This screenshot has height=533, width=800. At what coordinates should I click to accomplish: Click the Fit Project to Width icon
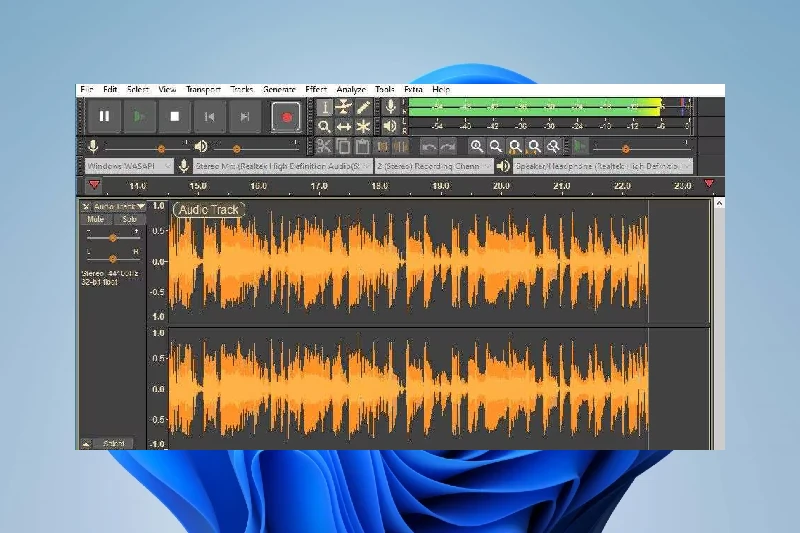tap(534, 147)
